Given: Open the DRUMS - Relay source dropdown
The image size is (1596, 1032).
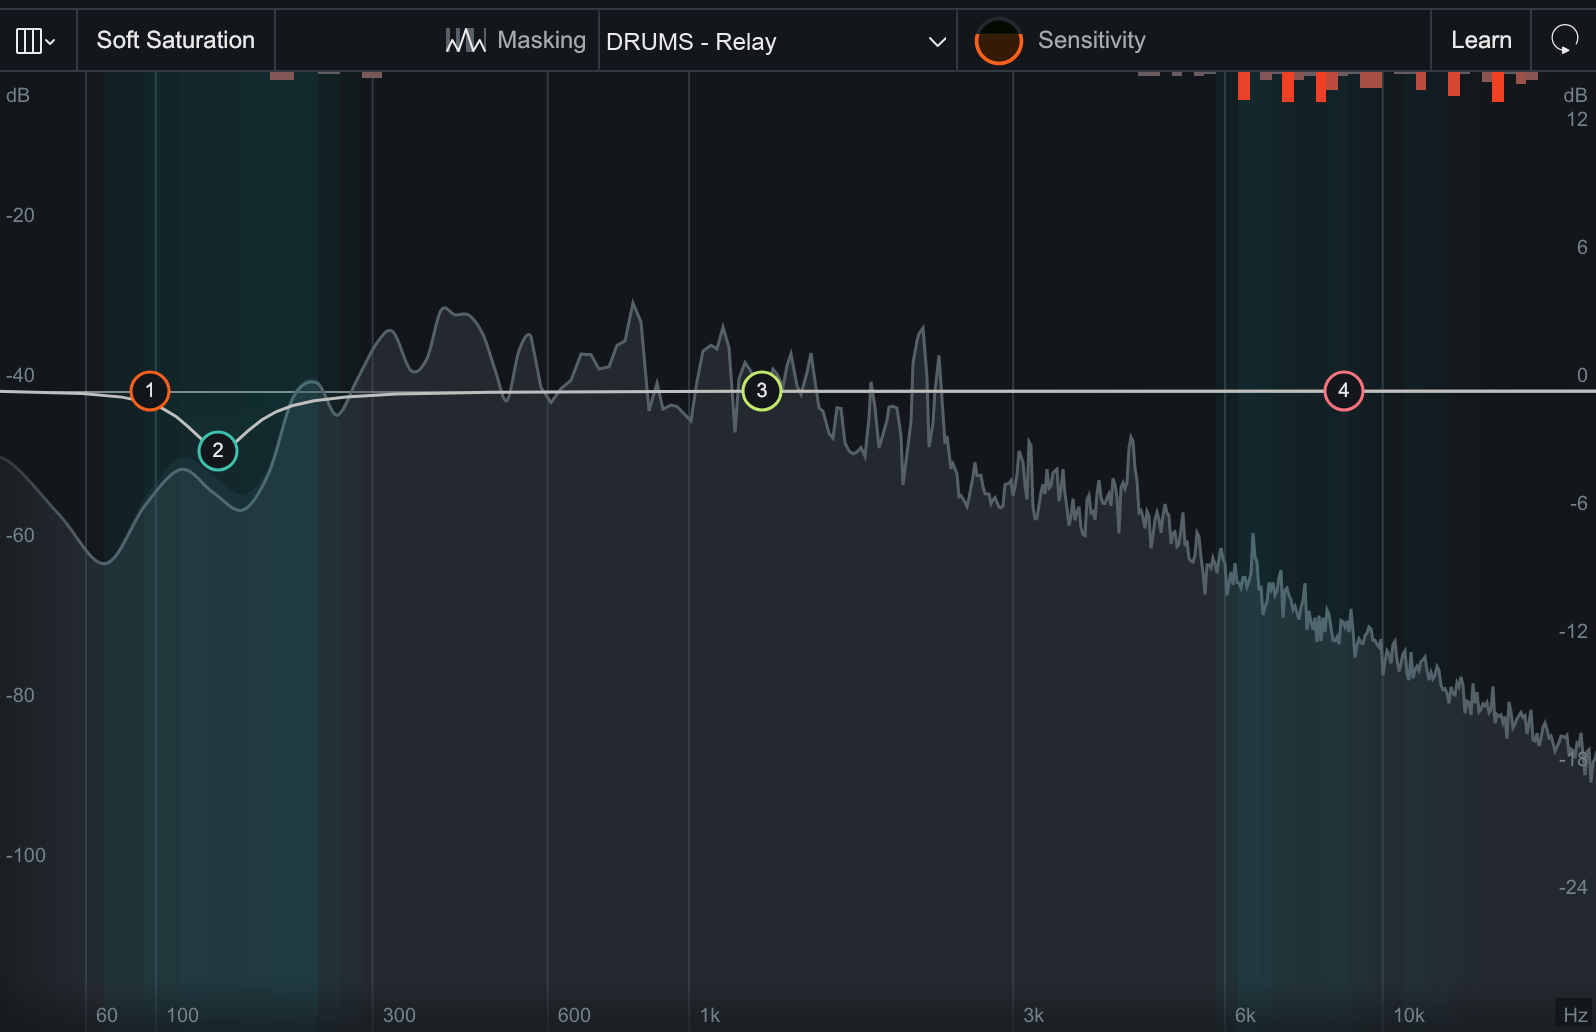Looking at the screenshot, I should pos(777,41).
